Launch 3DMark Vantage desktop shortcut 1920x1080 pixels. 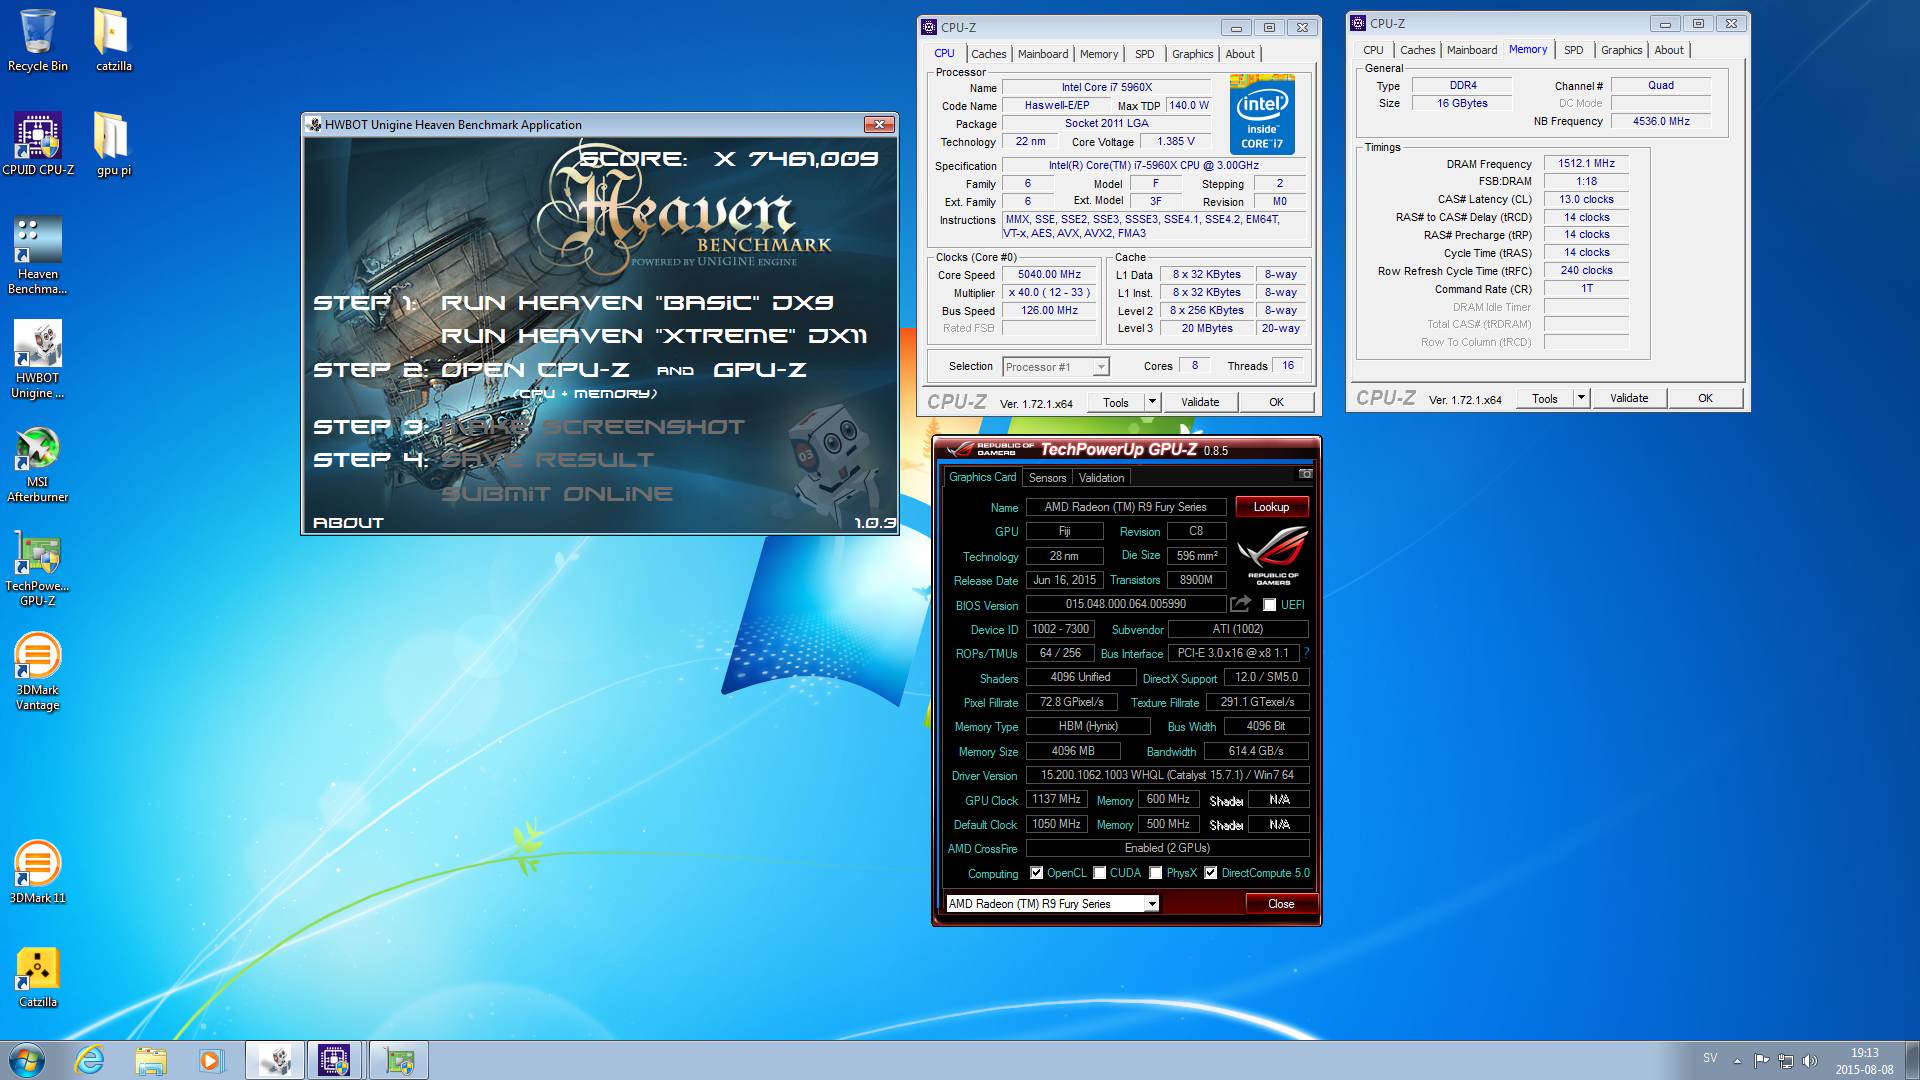(38, 672)
